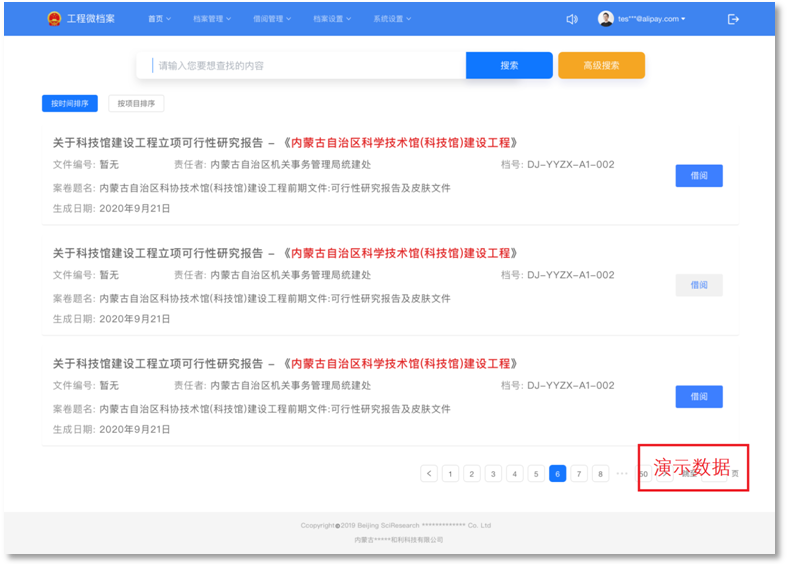The height and width of the screenshot is (564, 787).
Task: Click the user avatar picture
Action: (x=605, y=19)
